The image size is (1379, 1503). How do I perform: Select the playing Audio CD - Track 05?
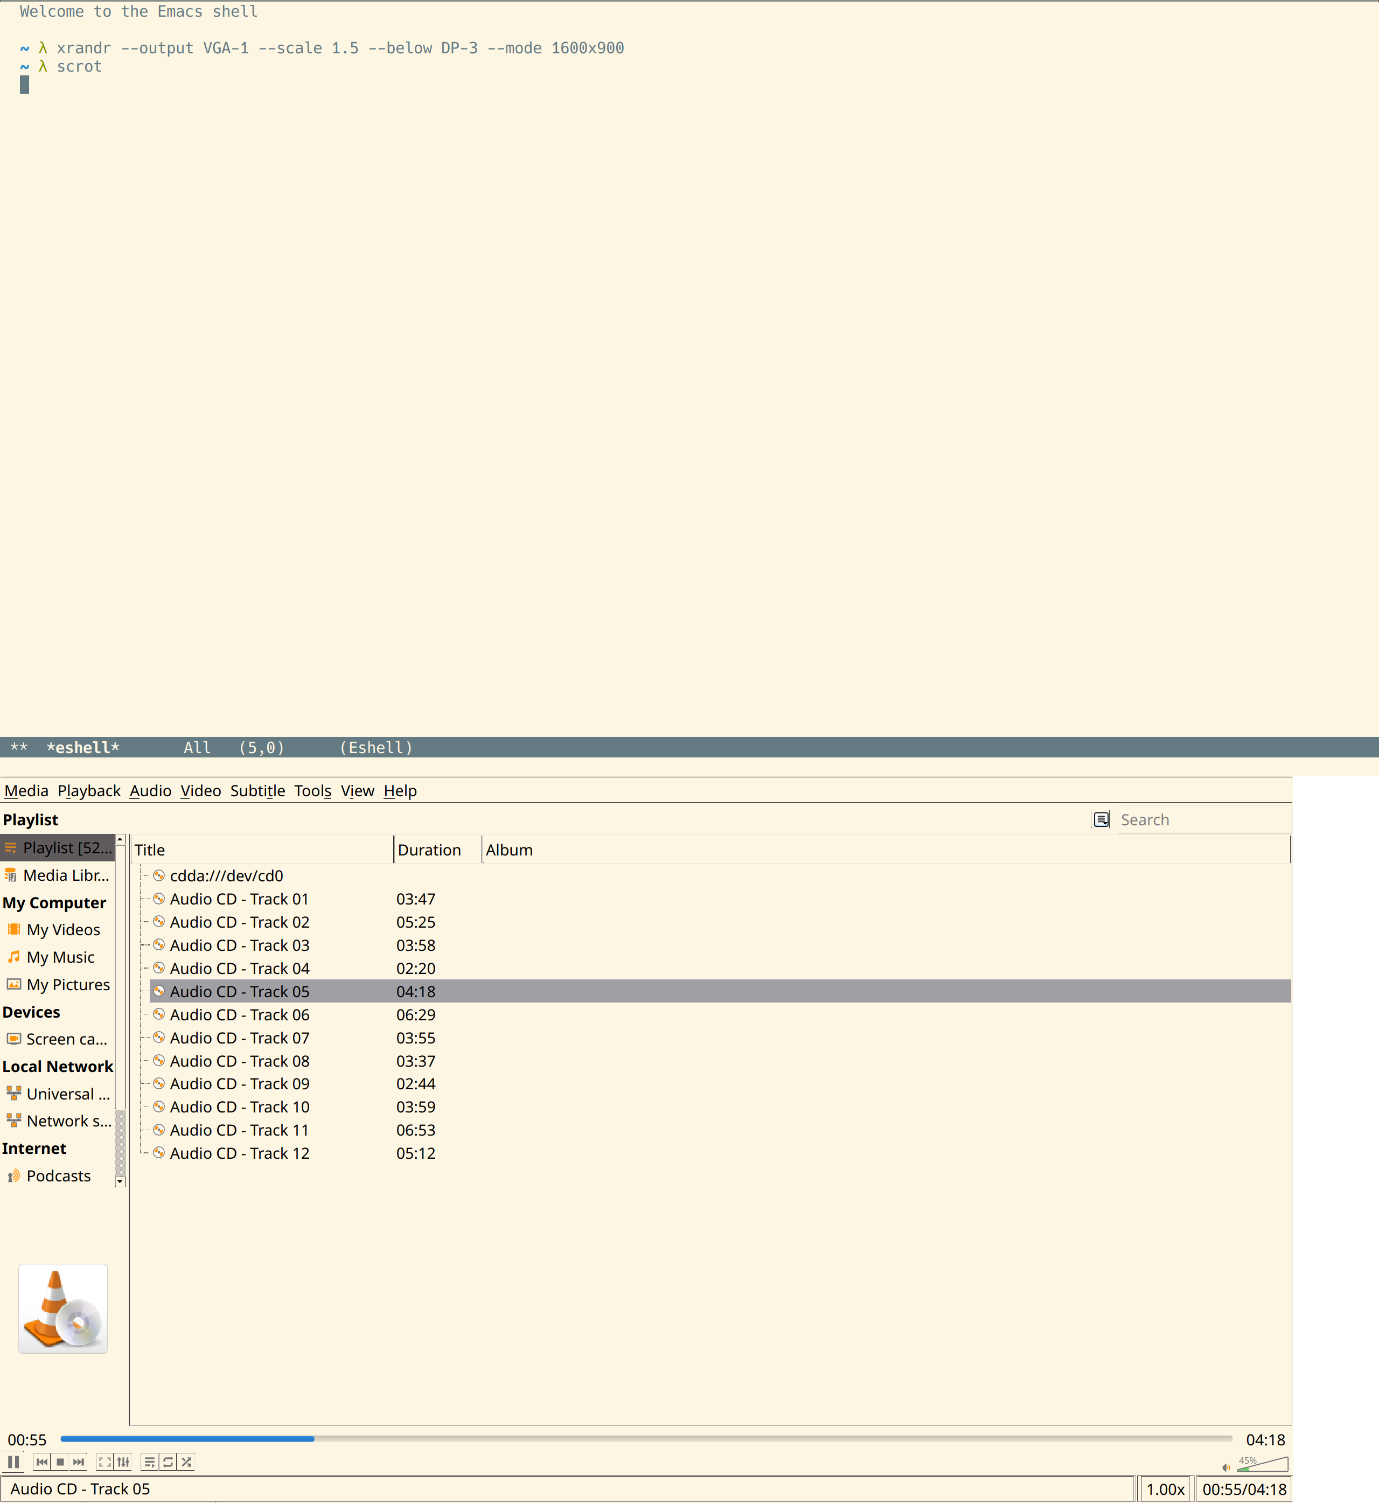(720, 991)
